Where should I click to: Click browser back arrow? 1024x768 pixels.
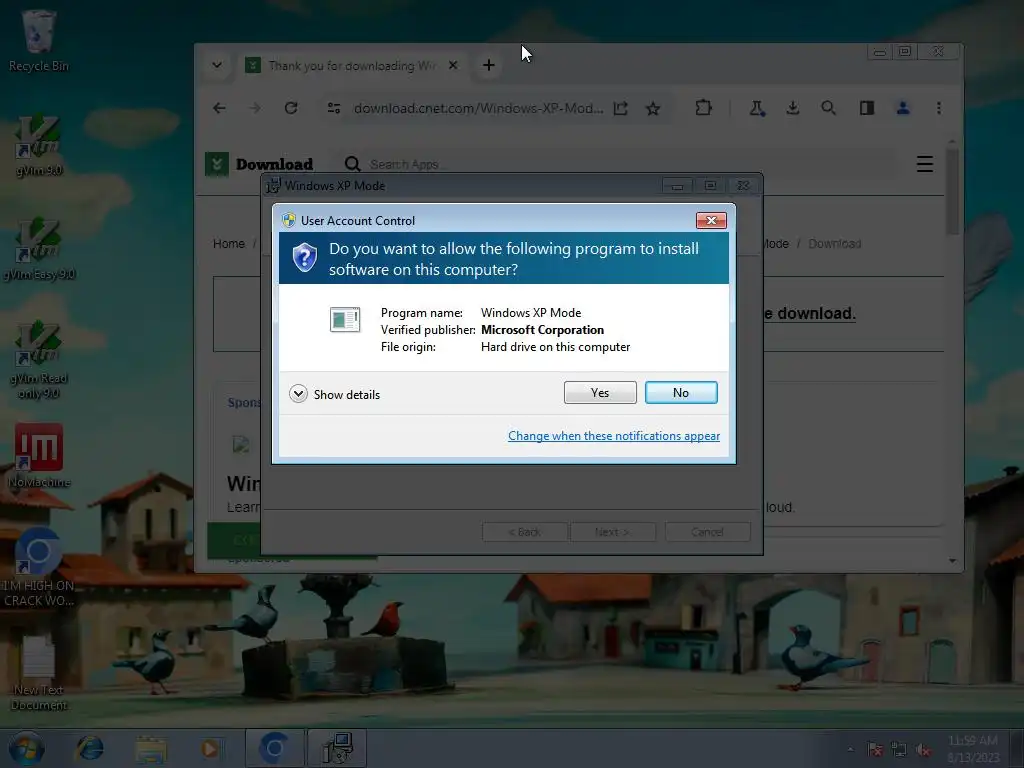click(219, 108)
